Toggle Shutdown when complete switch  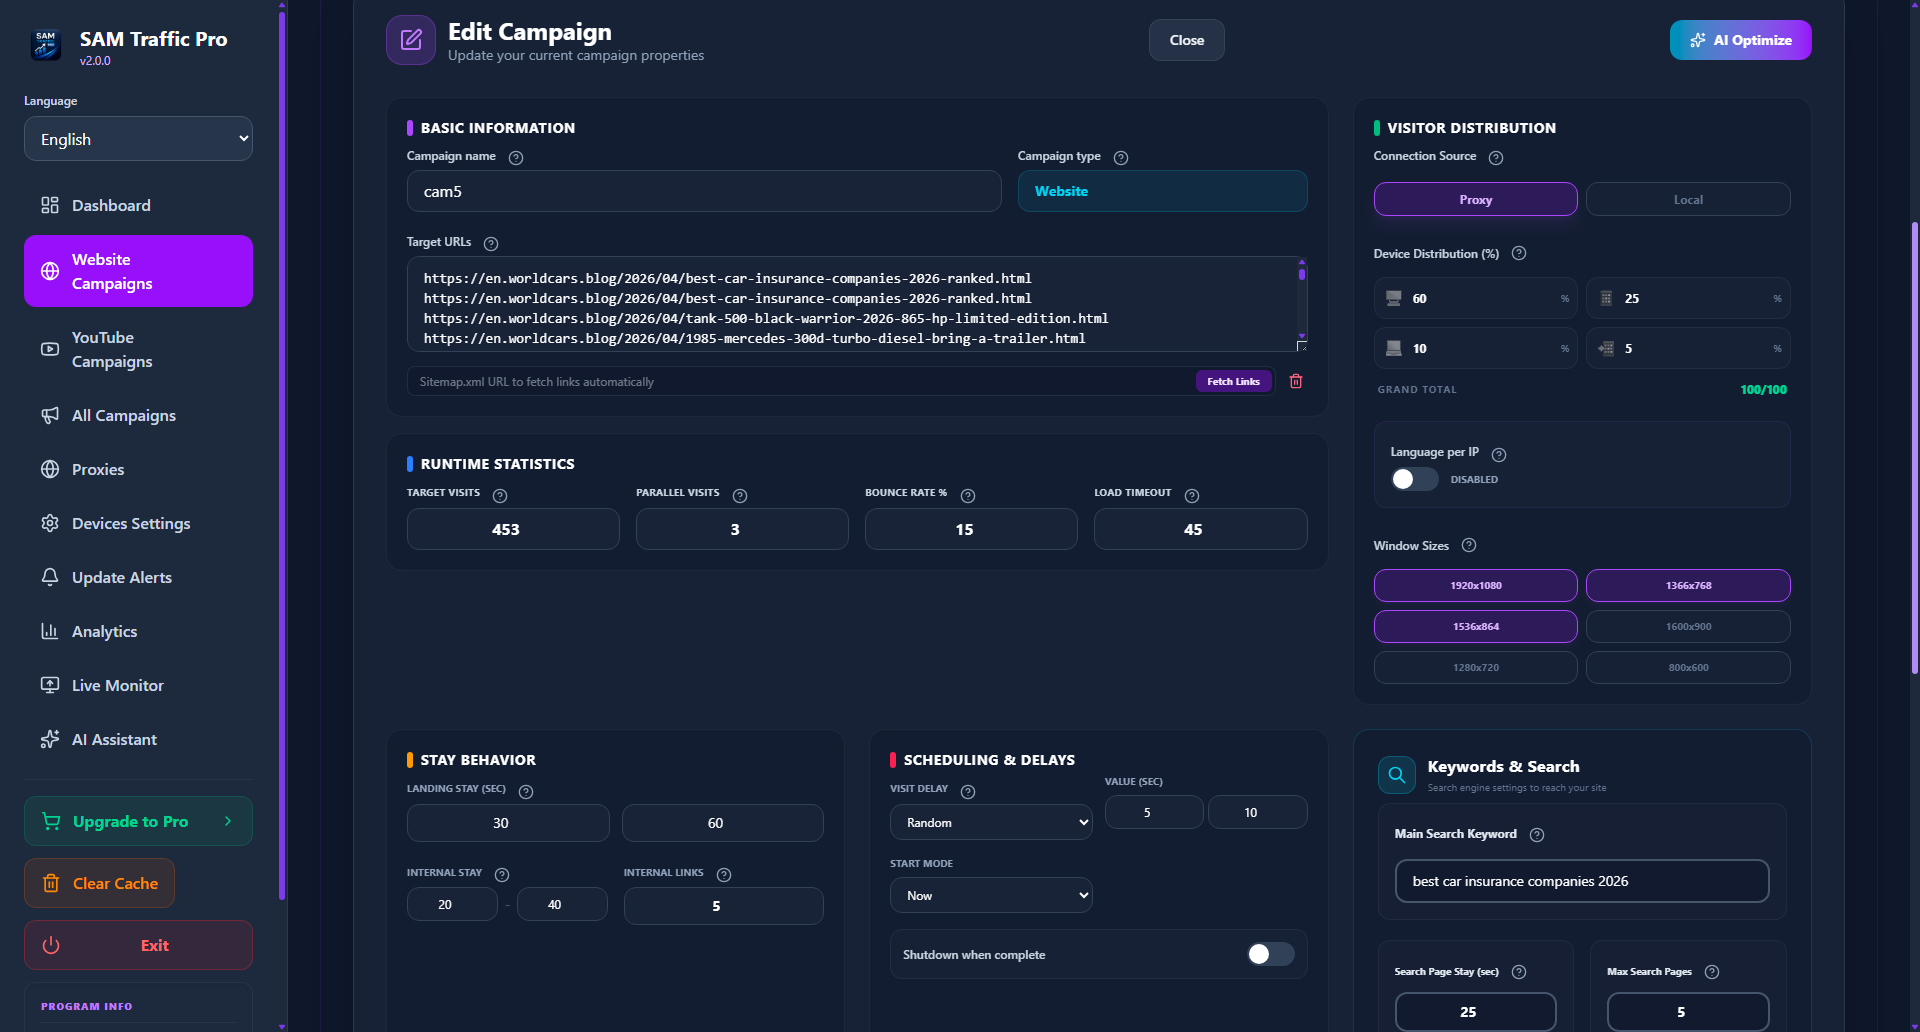[1271, 954]
